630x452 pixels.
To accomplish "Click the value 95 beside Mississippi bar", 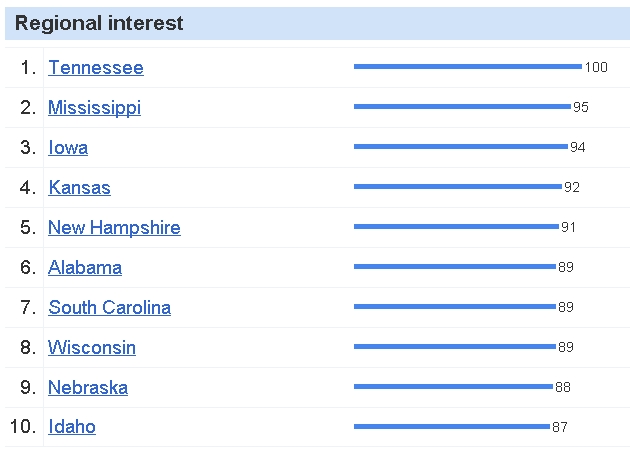I will point(581,107).
